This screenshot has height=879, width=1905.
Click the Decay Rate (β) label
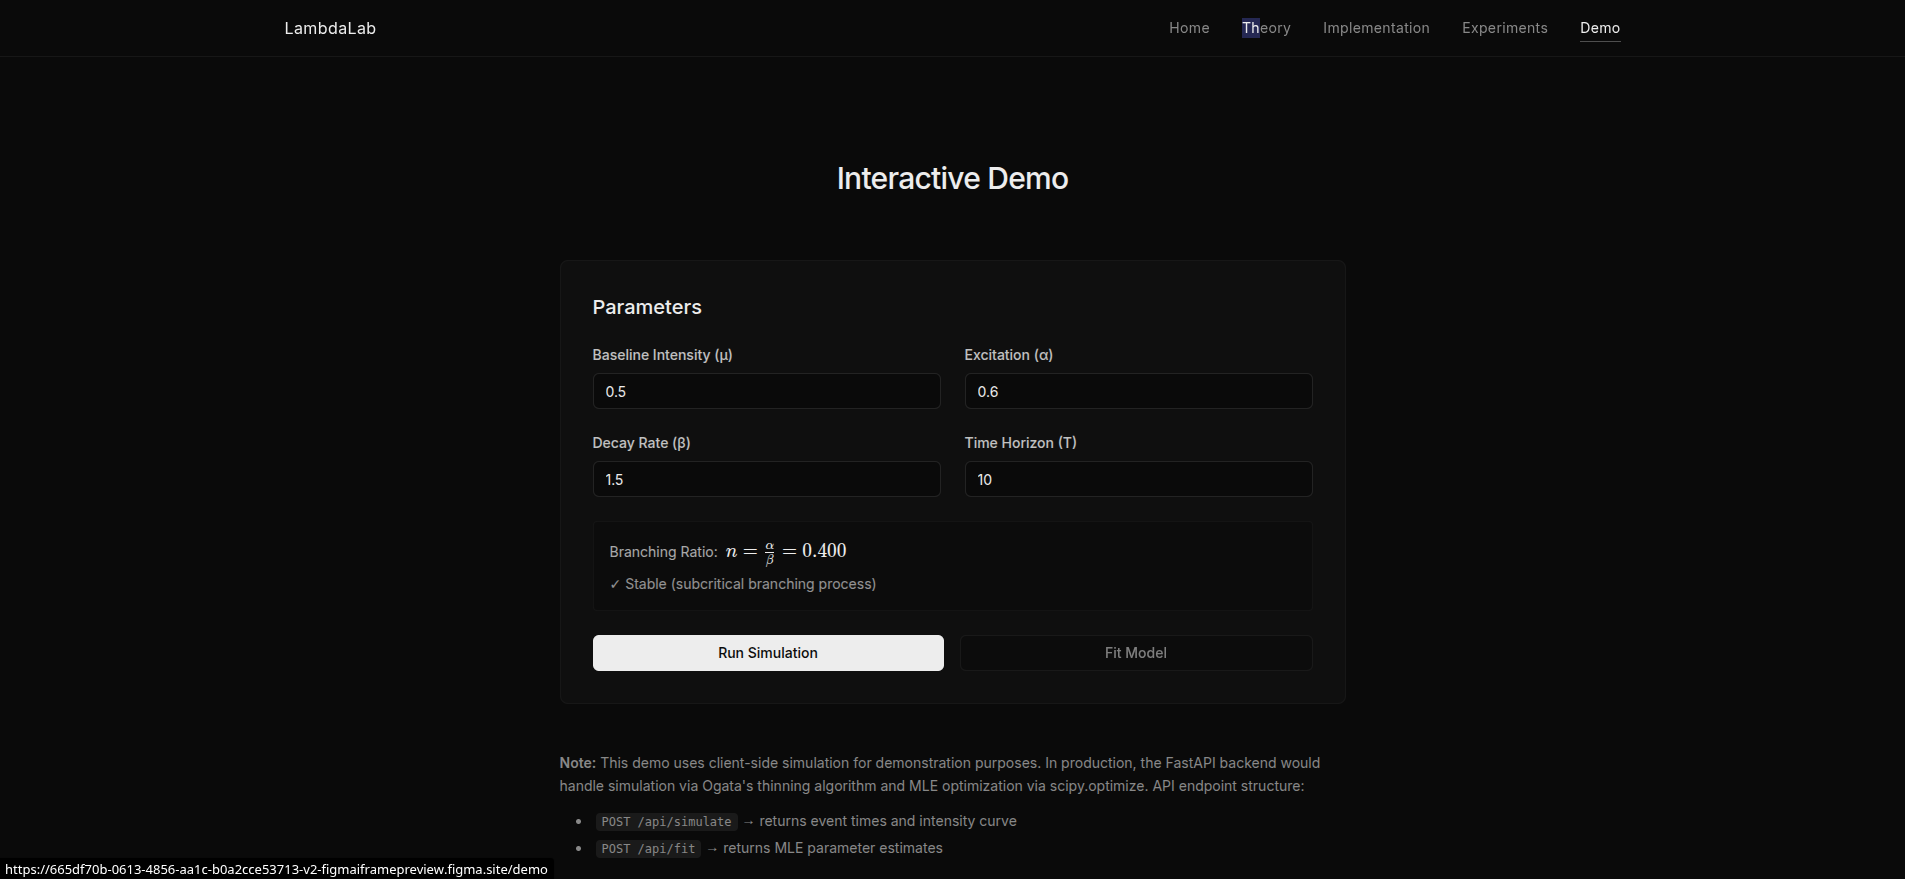641,443
